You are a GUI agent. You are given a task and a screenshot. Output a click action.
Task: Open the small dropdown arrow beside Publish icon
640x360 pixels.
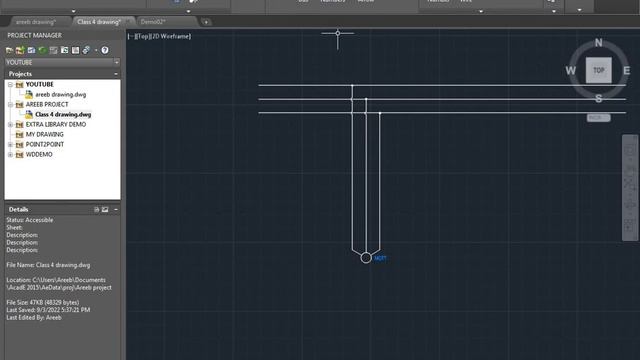pos(96,51)
